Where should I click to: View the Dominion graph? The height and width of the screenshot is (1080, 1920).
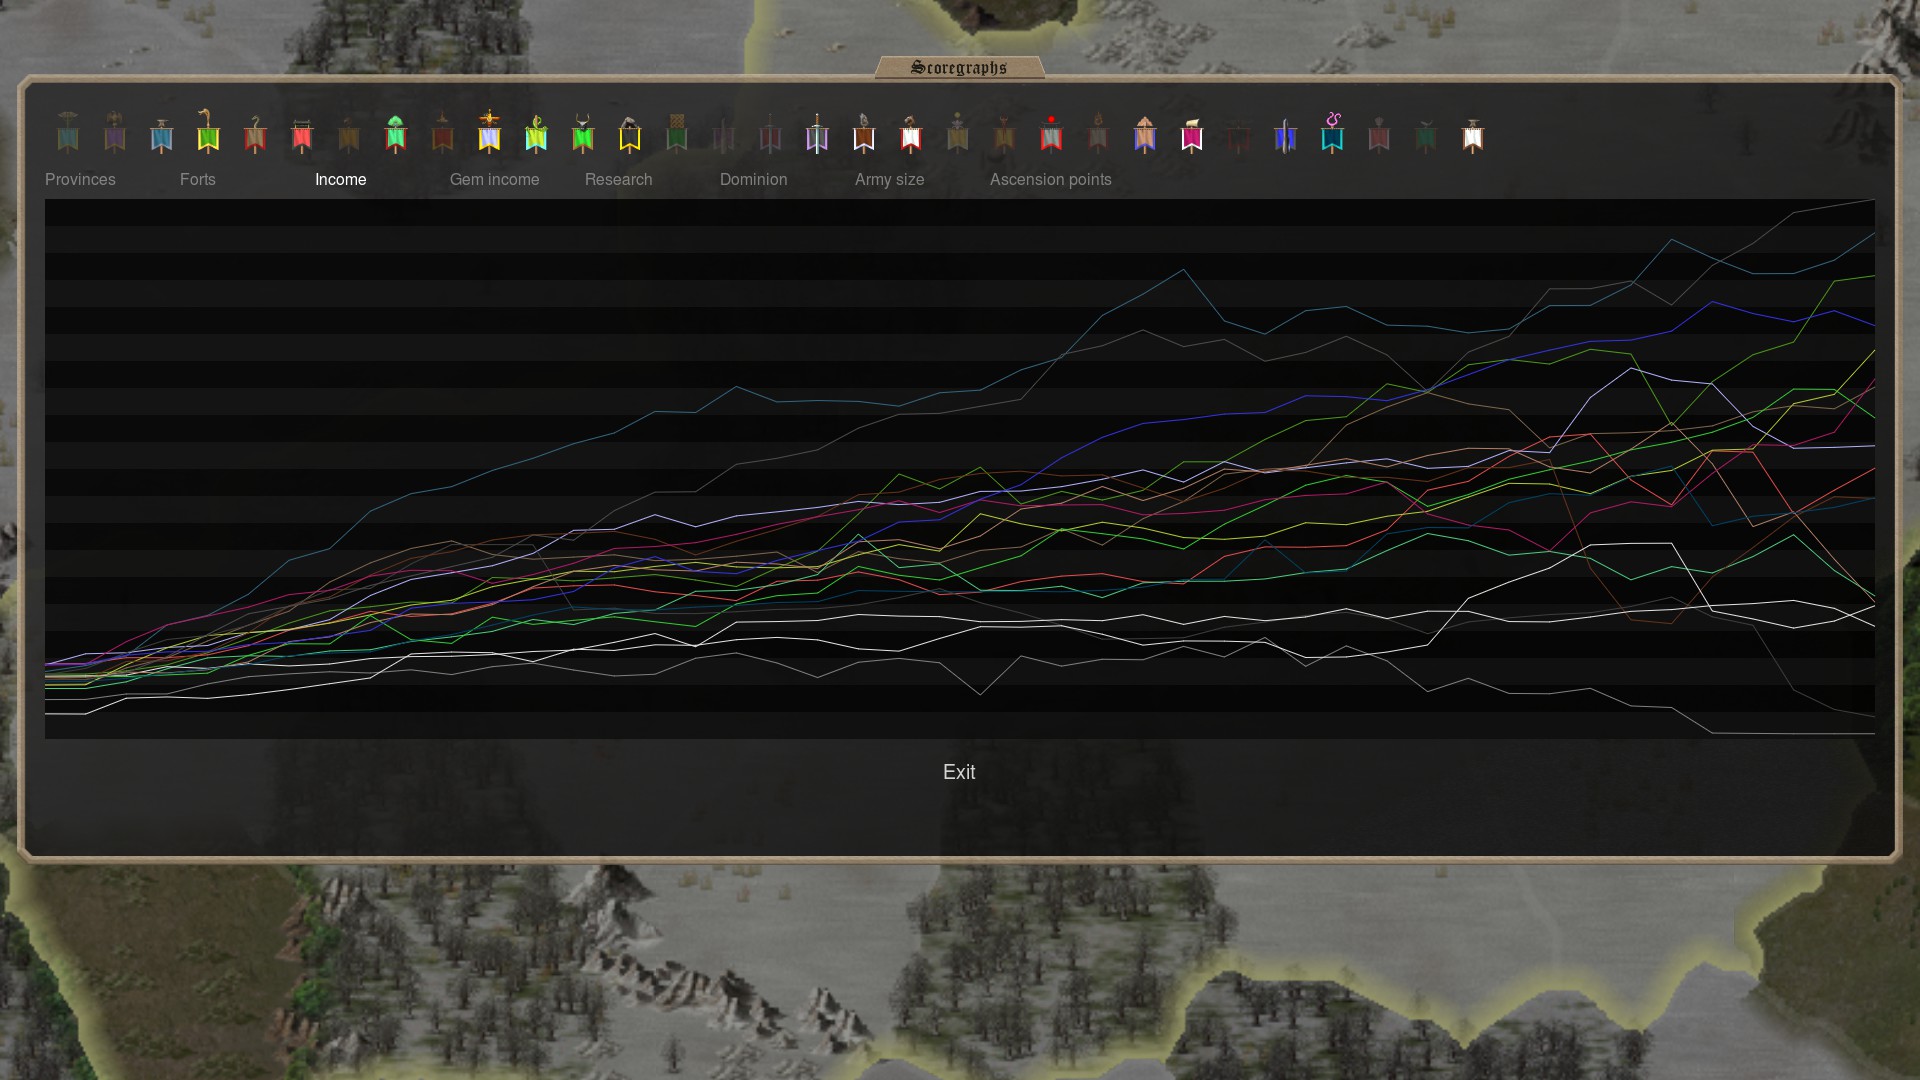click(x=754, y=180)
